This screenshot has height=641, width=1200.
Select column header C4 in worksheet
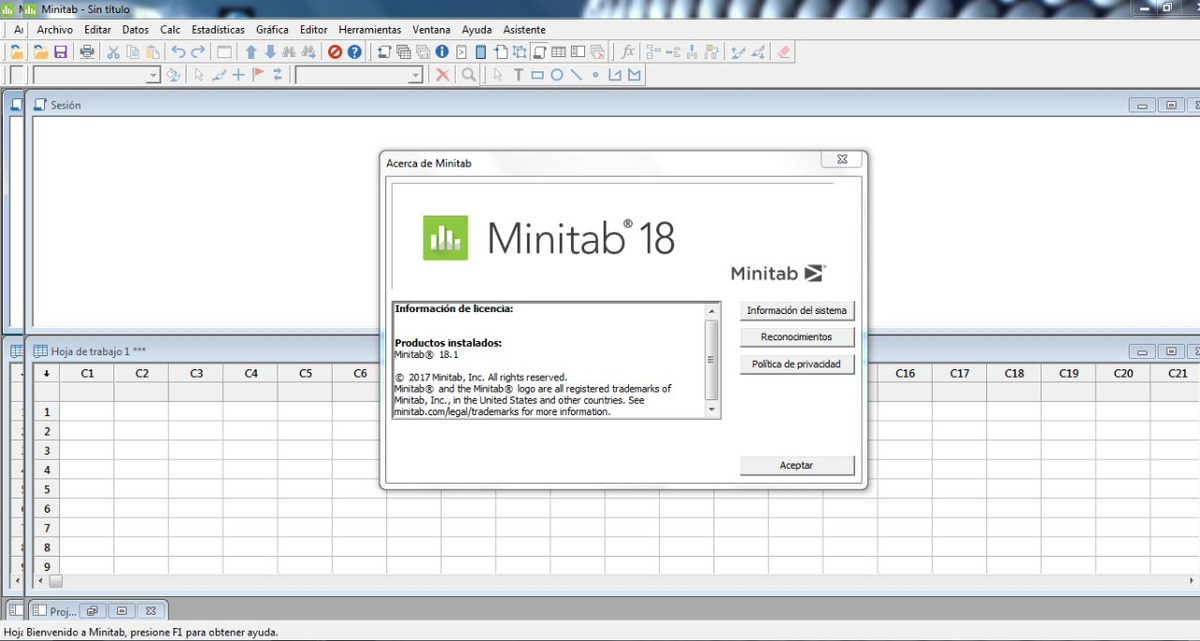pyautogui.click(x=251, y=373)
